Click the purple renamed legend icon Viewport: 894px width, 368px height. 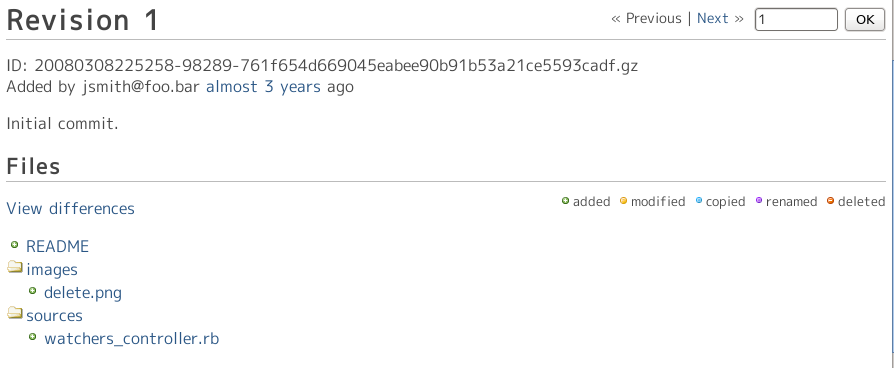click(759, 201)
